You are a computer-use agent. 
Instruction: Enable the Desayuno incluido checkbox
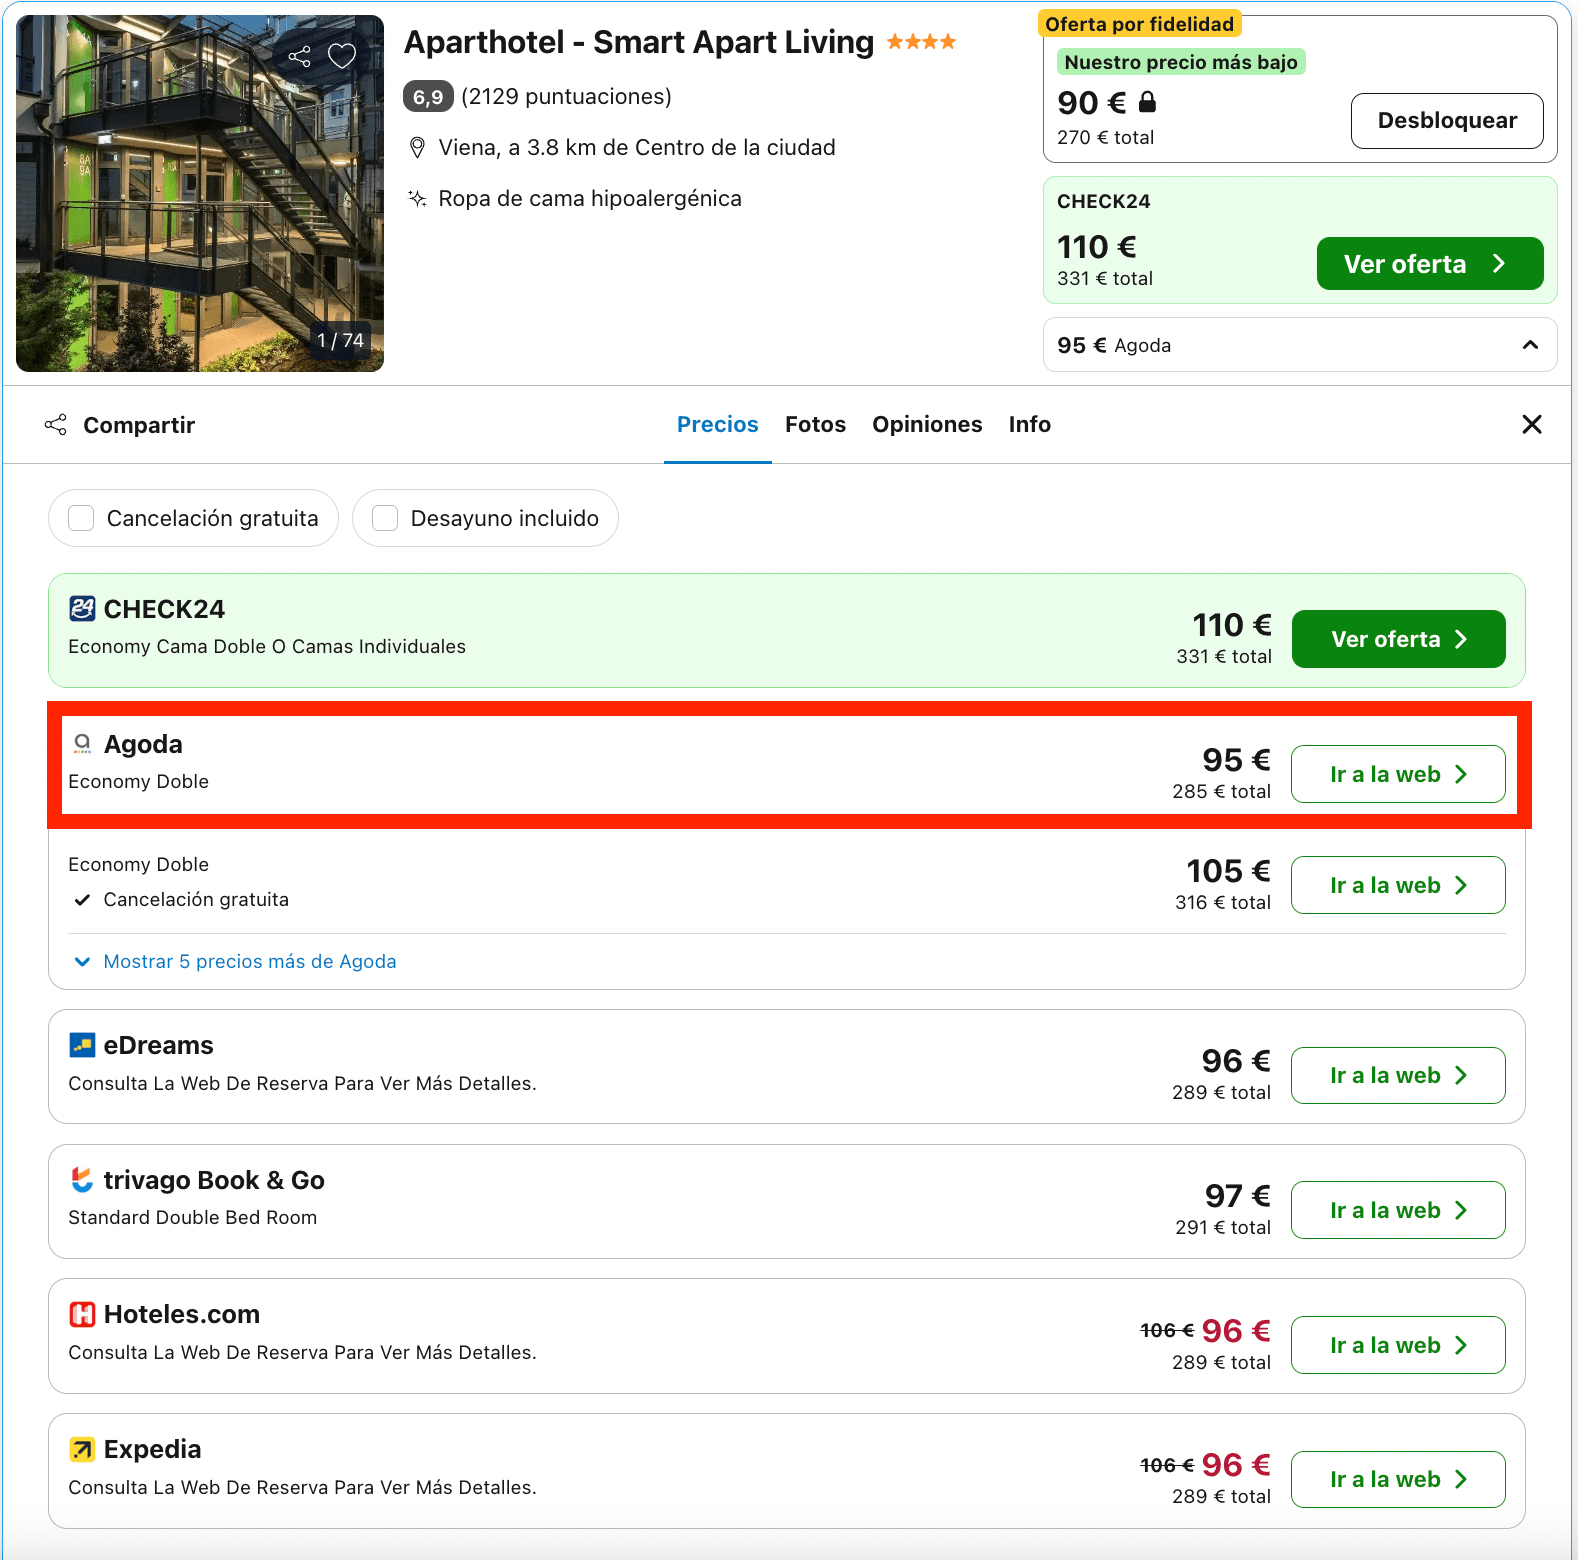tap(385, 518)
